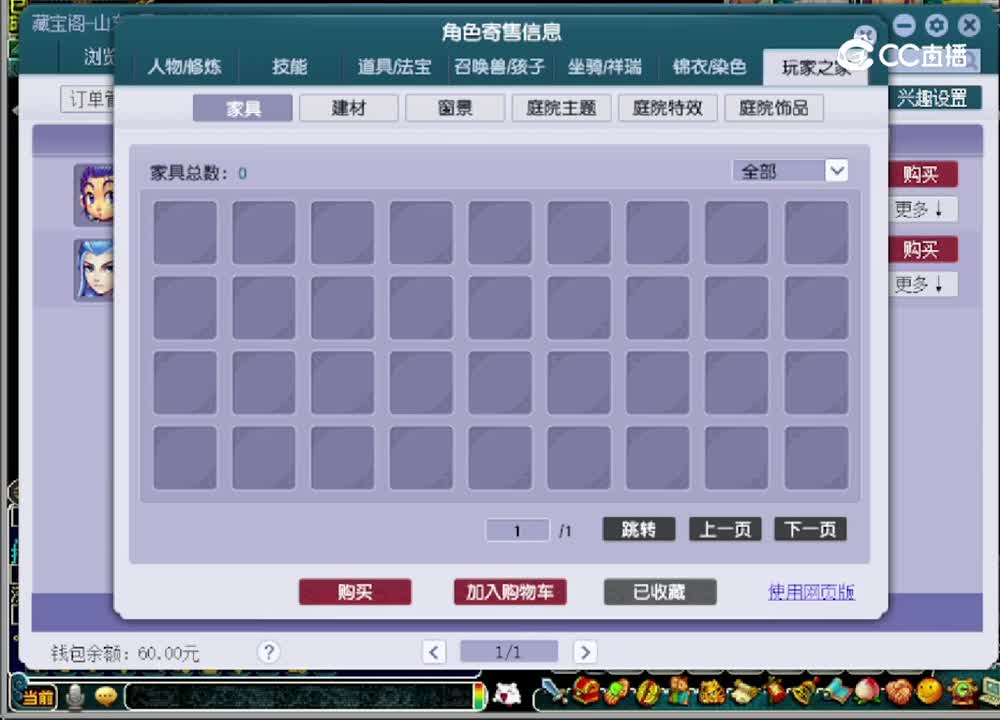Click the 购买 buy button
Viewport: 1000px width, 720px height.
click(355, 592)
